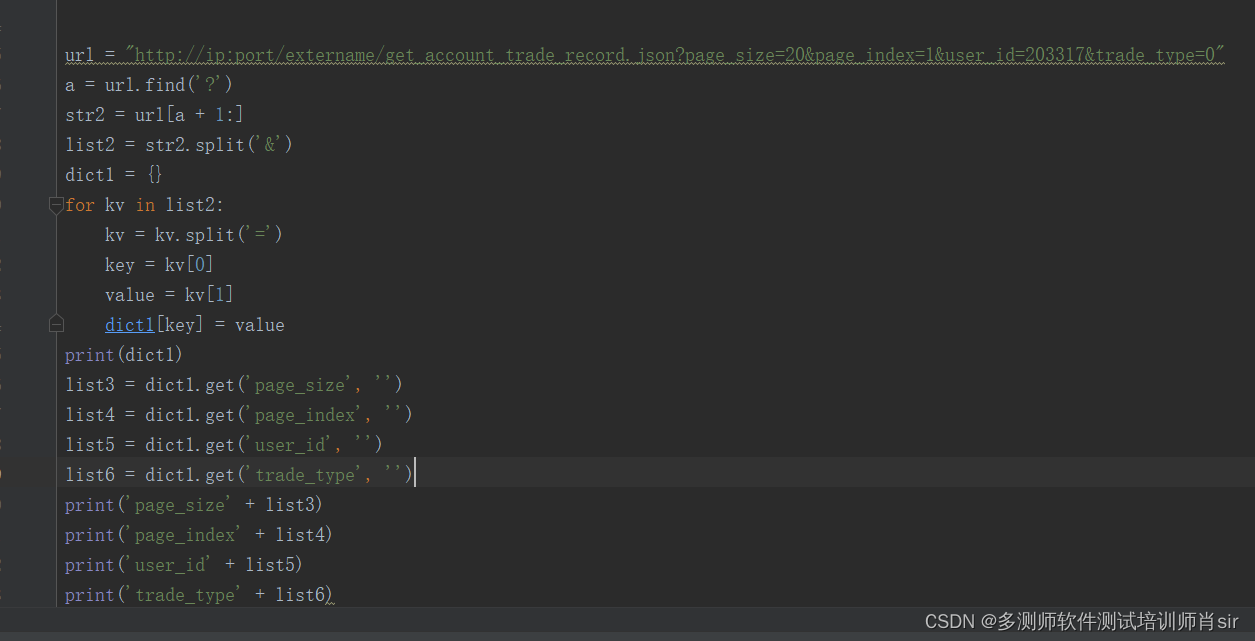The width and height of the screenshot is (1255, 641).
Task: Place cursor in the http://ip:port URL string
Action: click(x=675, y=55)
